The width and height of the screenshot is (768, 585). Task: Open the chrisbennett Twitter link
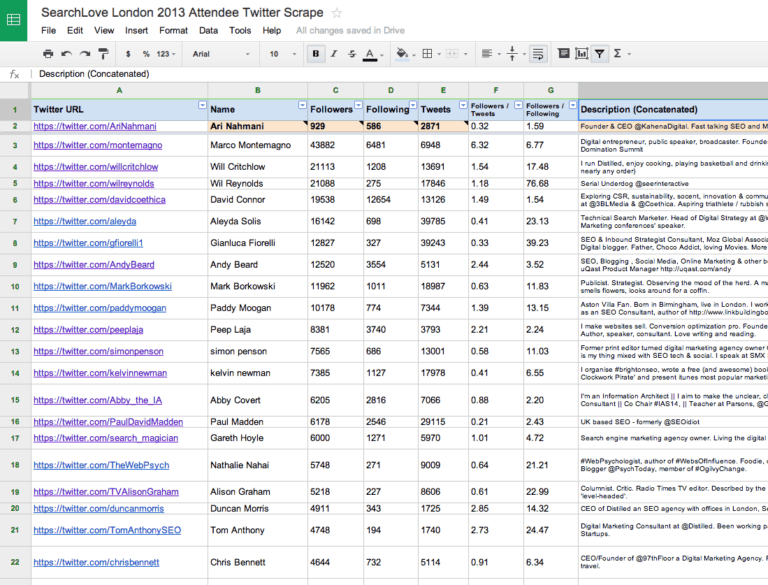click(96, 562)
